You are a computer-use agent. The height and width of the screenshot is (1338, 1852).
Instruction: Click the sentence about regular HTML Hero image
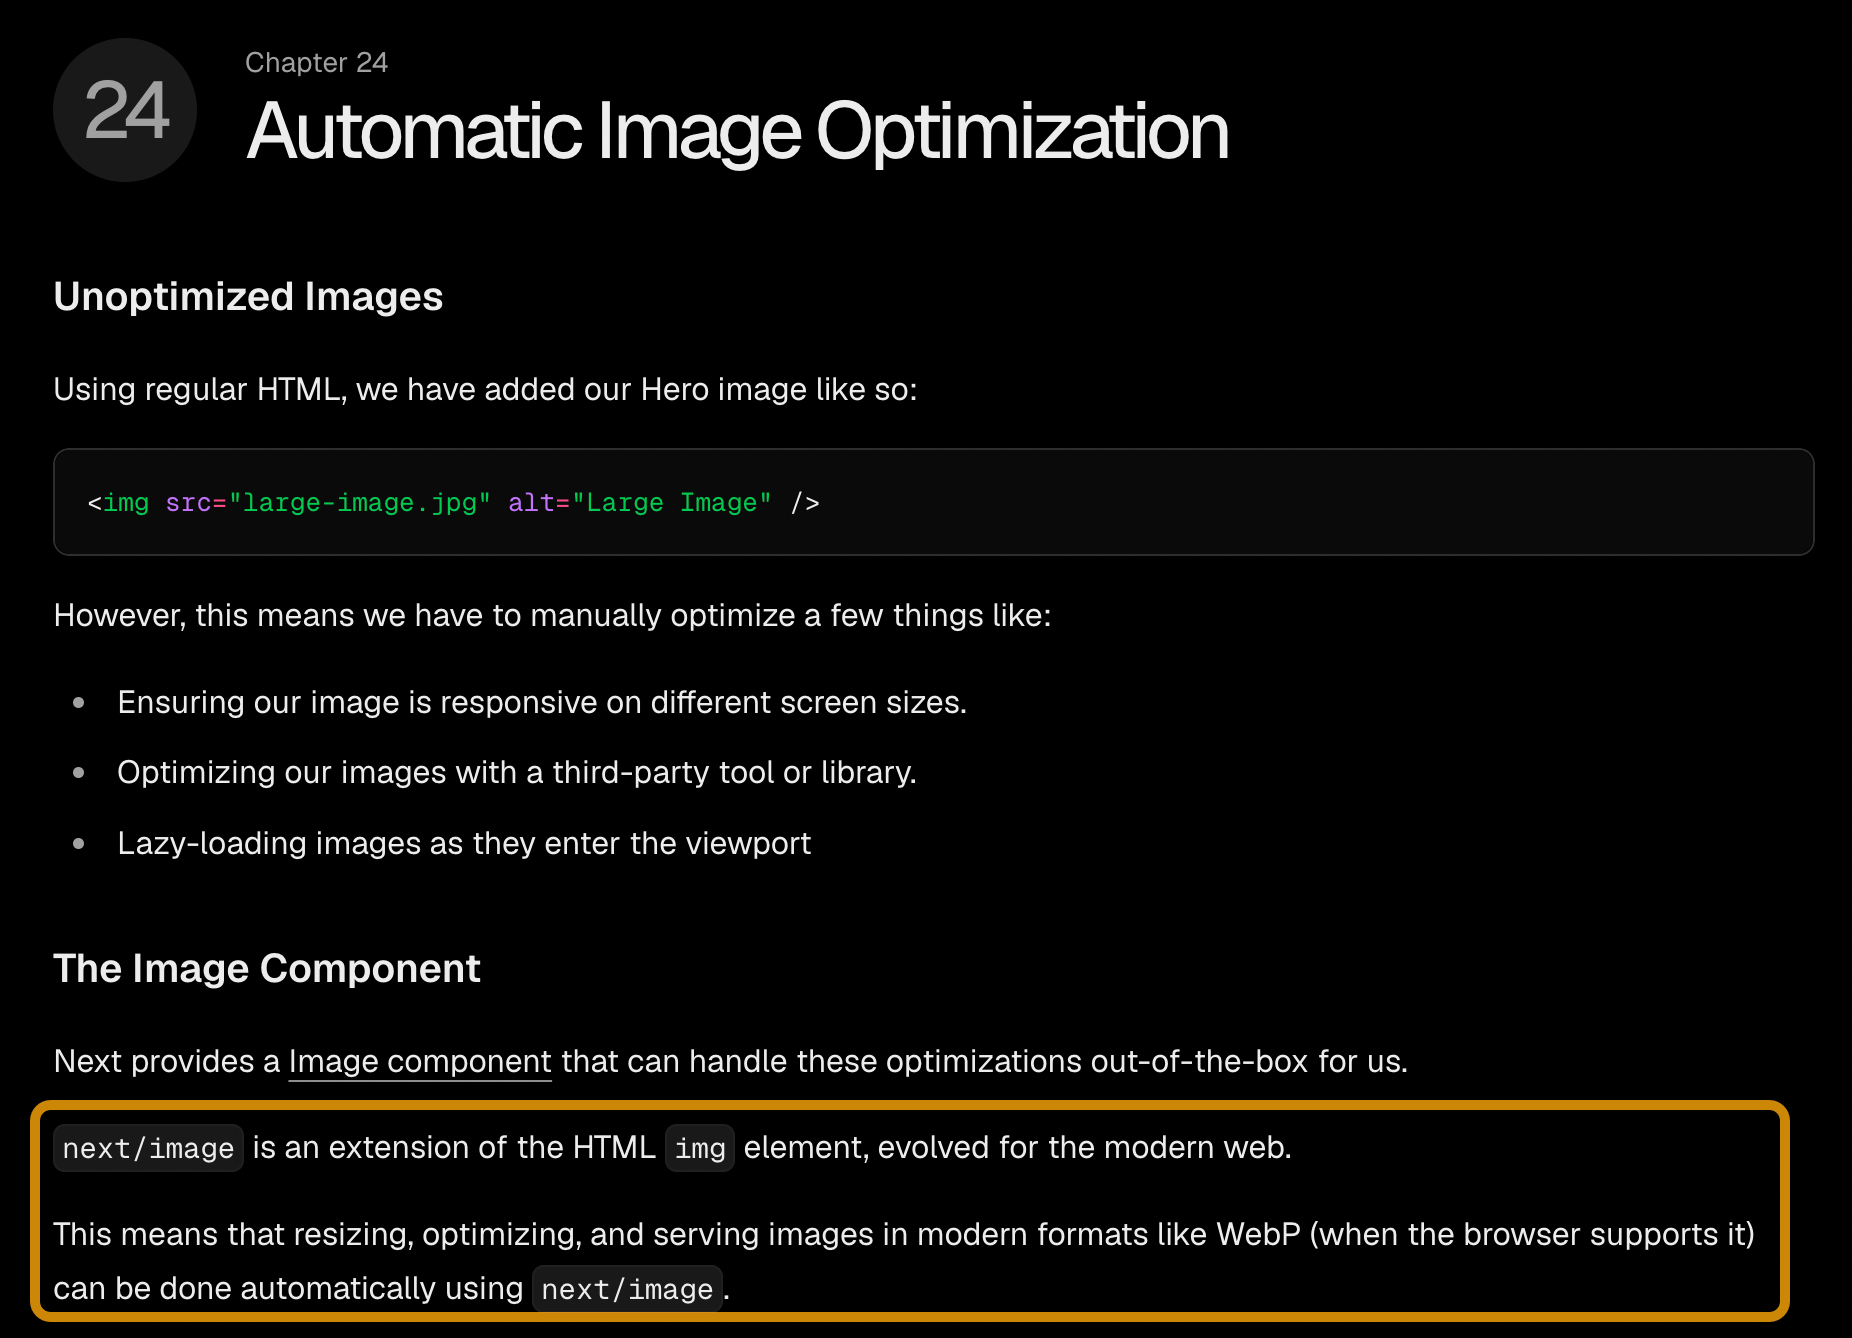485,389
